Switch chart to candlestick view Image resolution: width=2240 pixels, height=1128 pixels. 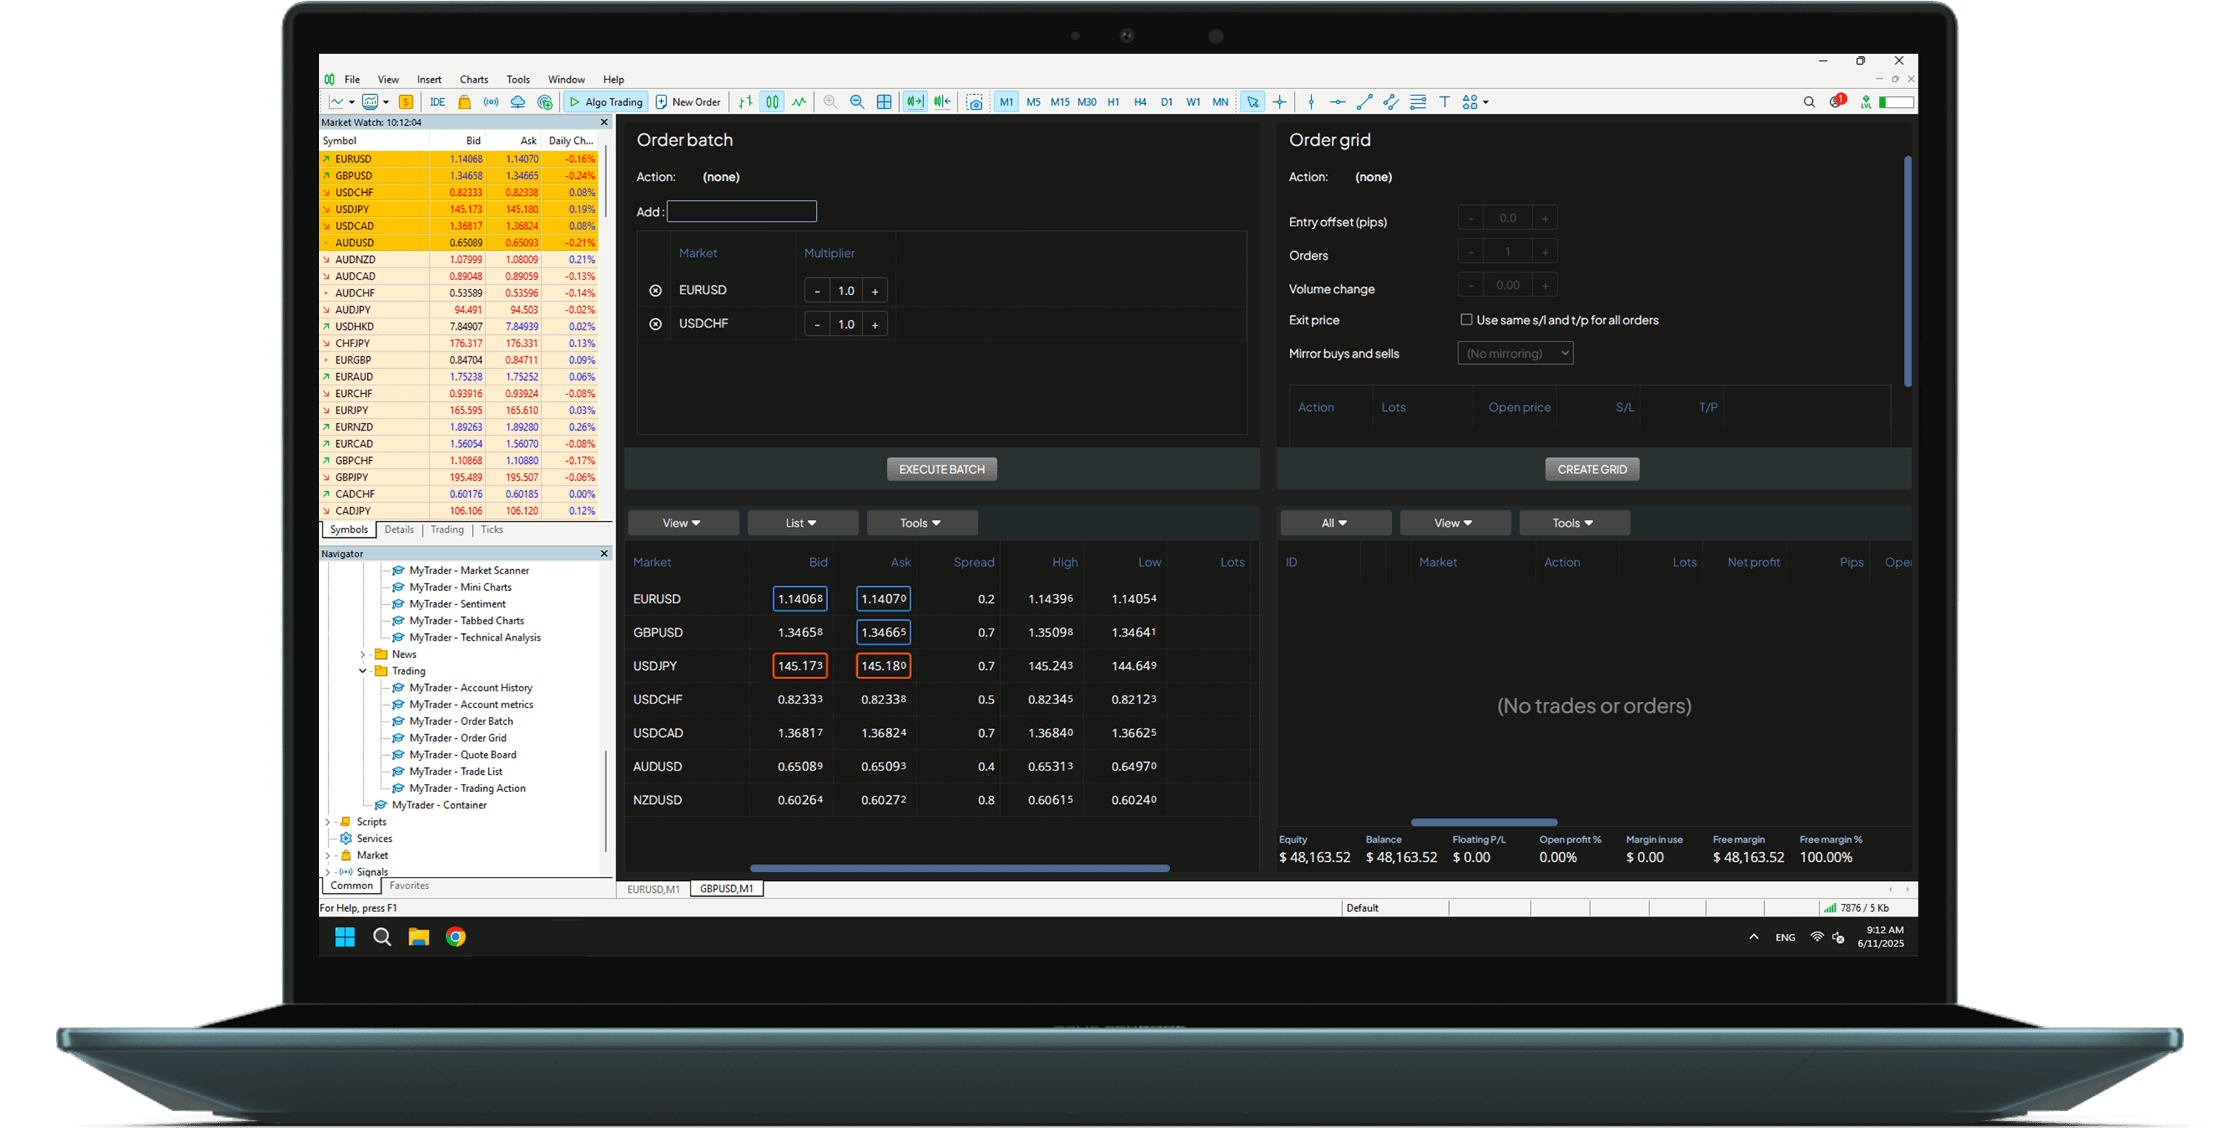pyautogui.click(x=771, y=101)
